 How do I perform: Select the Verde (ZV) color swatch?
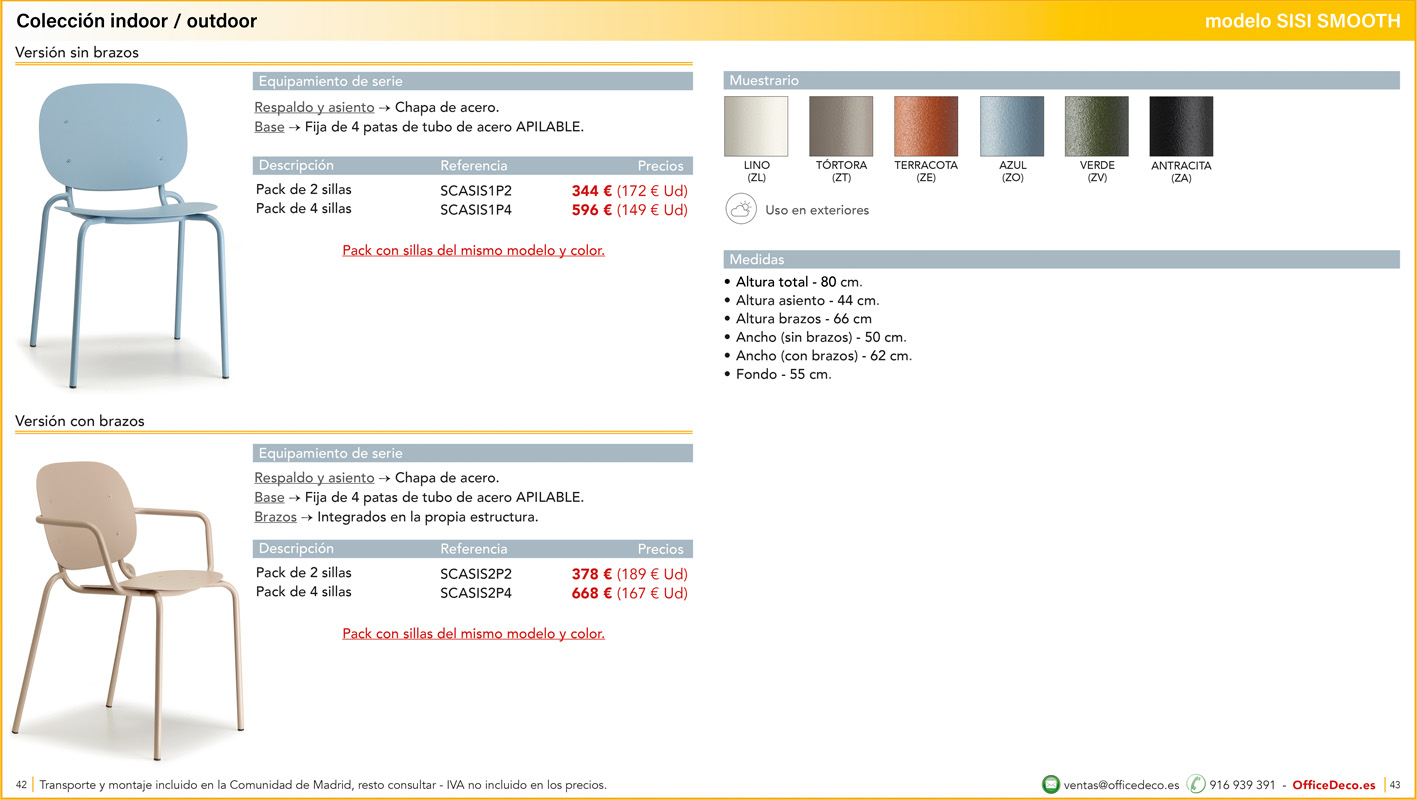pos(1097,127)
